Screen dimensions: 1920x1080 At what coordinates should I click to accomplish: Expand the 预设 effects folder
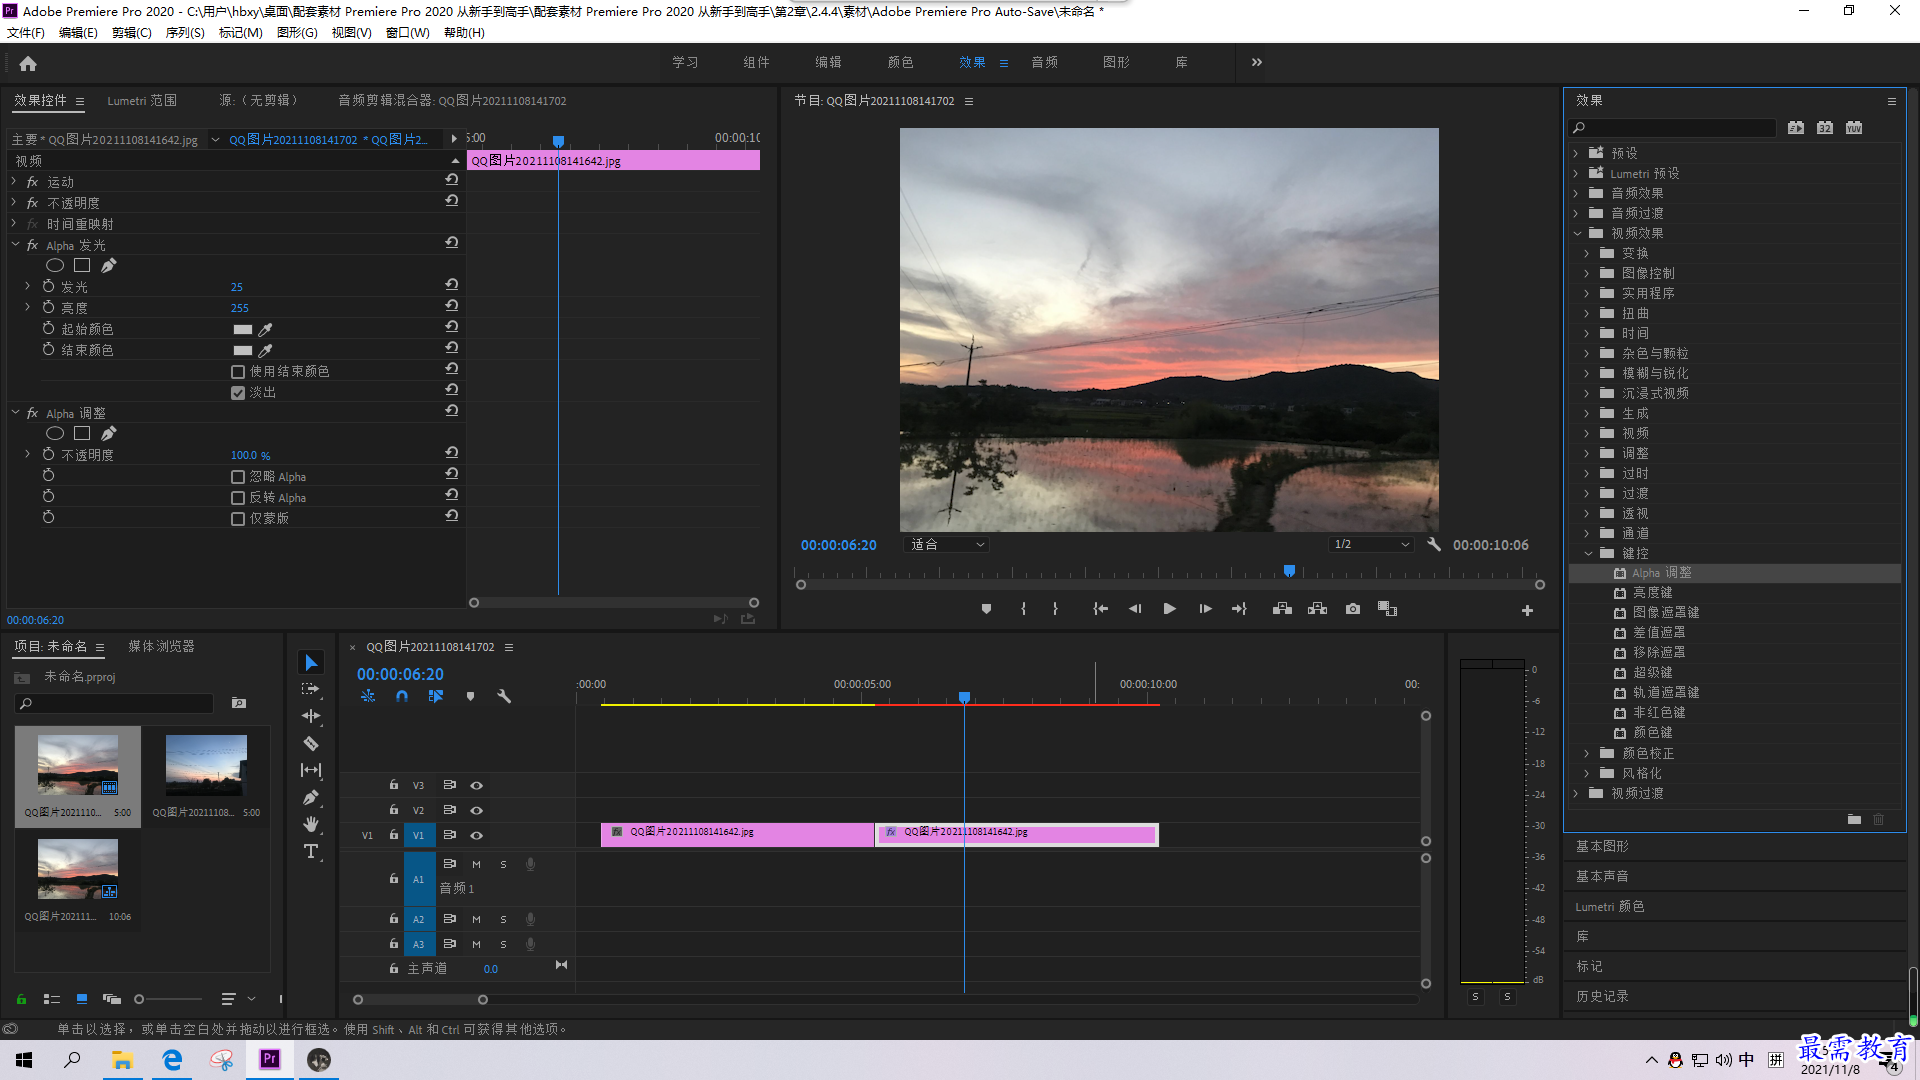pyautogui.click(x=1576, y=153)
